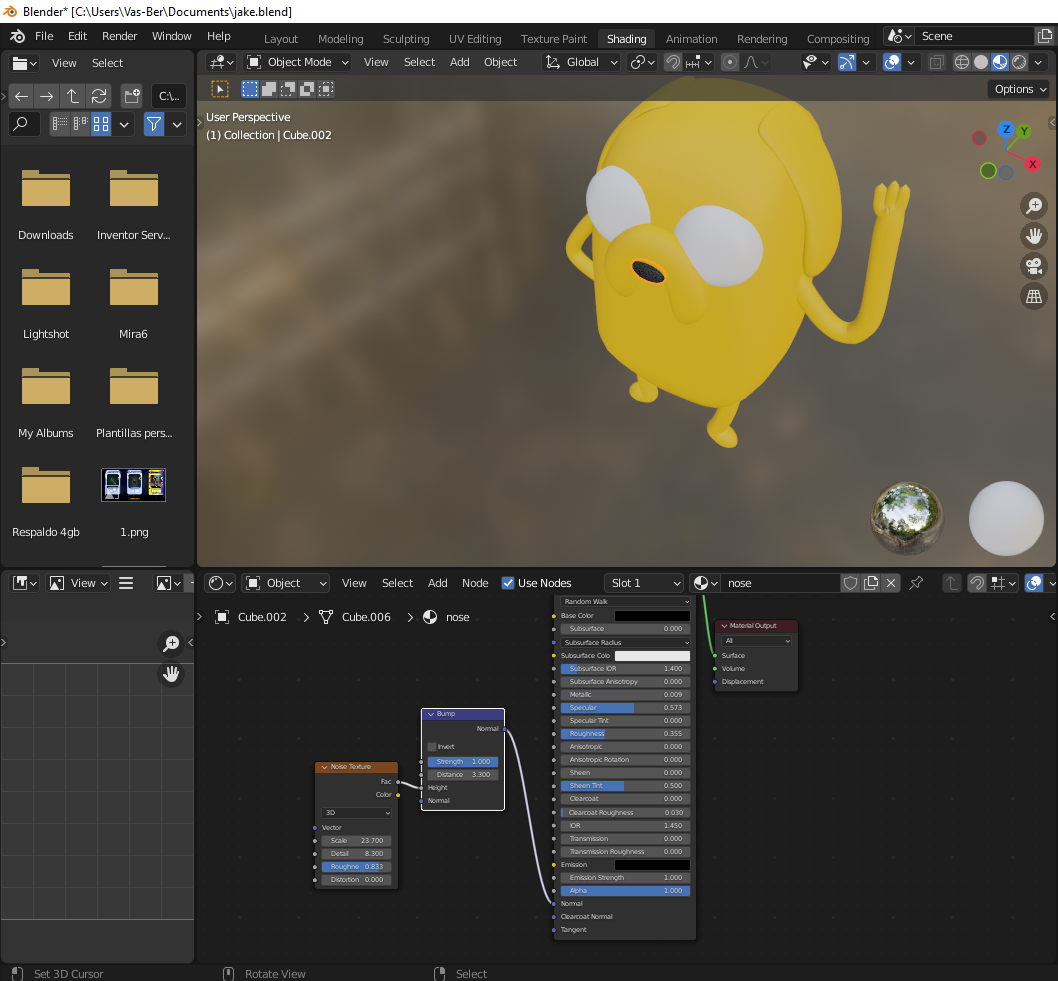Open the Slot 1 material slot dropdown
Screen dimensions: 1058x981
644,583
